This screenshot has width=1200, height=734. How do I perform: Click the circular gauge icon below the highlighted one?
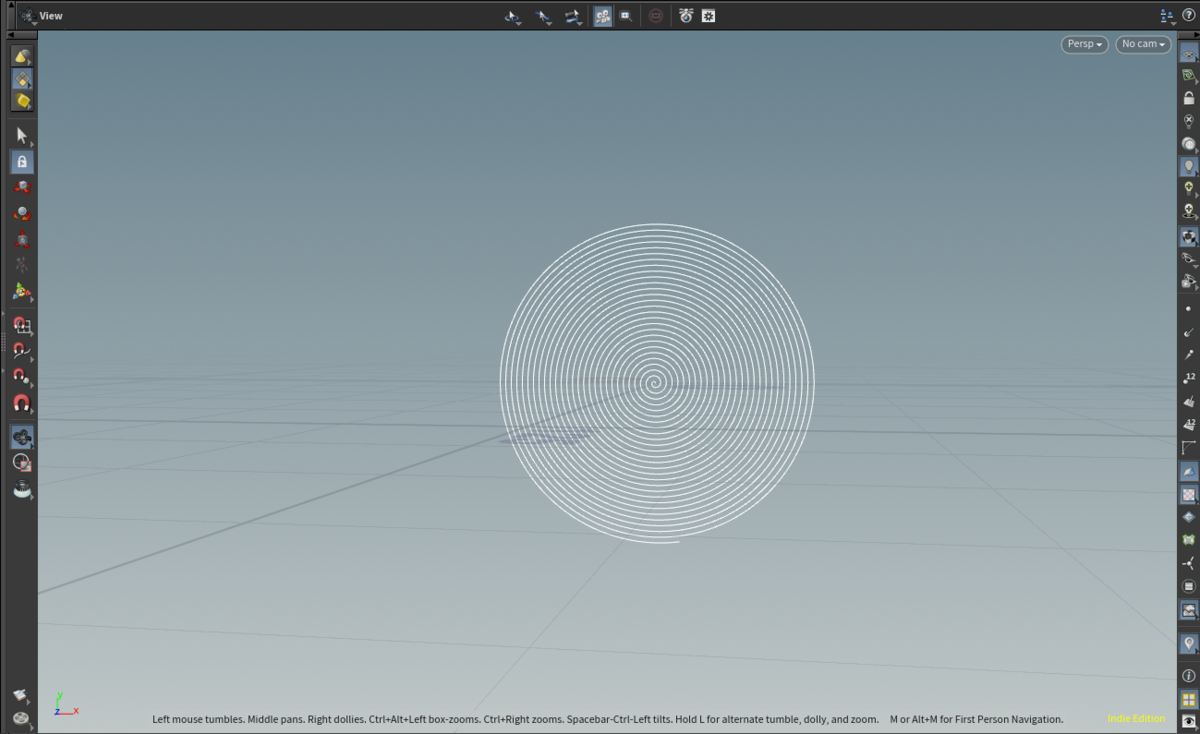(x=22, y=462)
